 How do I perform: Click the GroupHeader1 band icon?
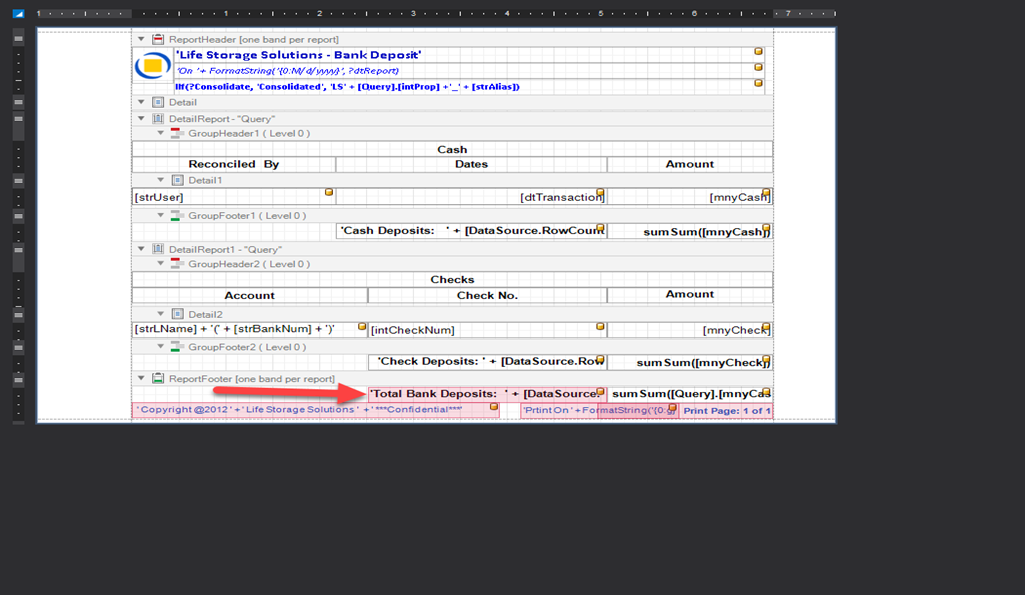point(176,133)
